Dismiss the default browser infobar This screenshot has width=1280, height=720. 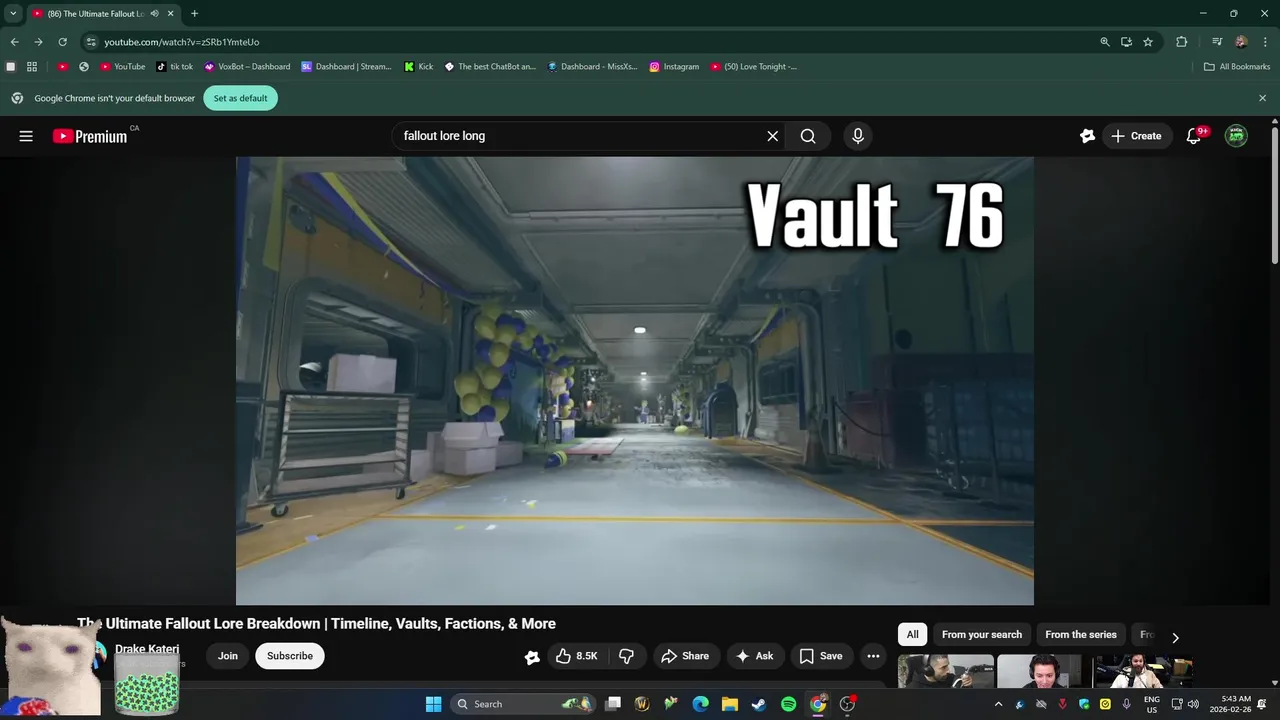pyautogui.click(x=1262, y=98)
